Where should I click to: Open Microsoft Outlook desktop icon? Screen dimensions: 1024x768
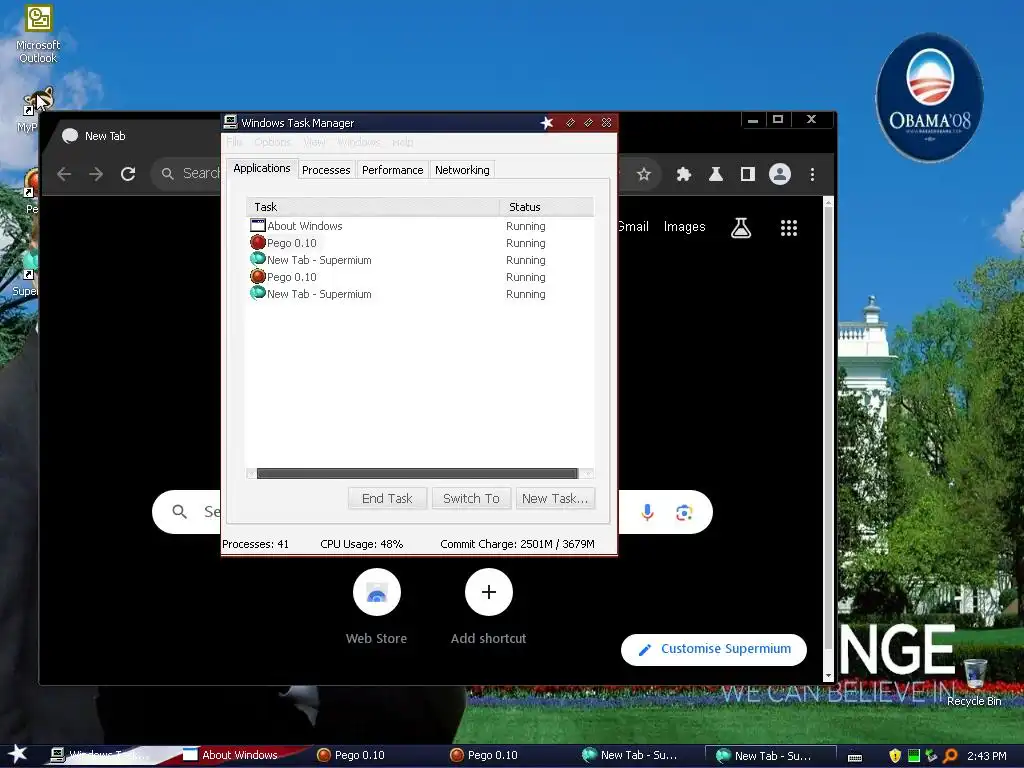(38, 34)
